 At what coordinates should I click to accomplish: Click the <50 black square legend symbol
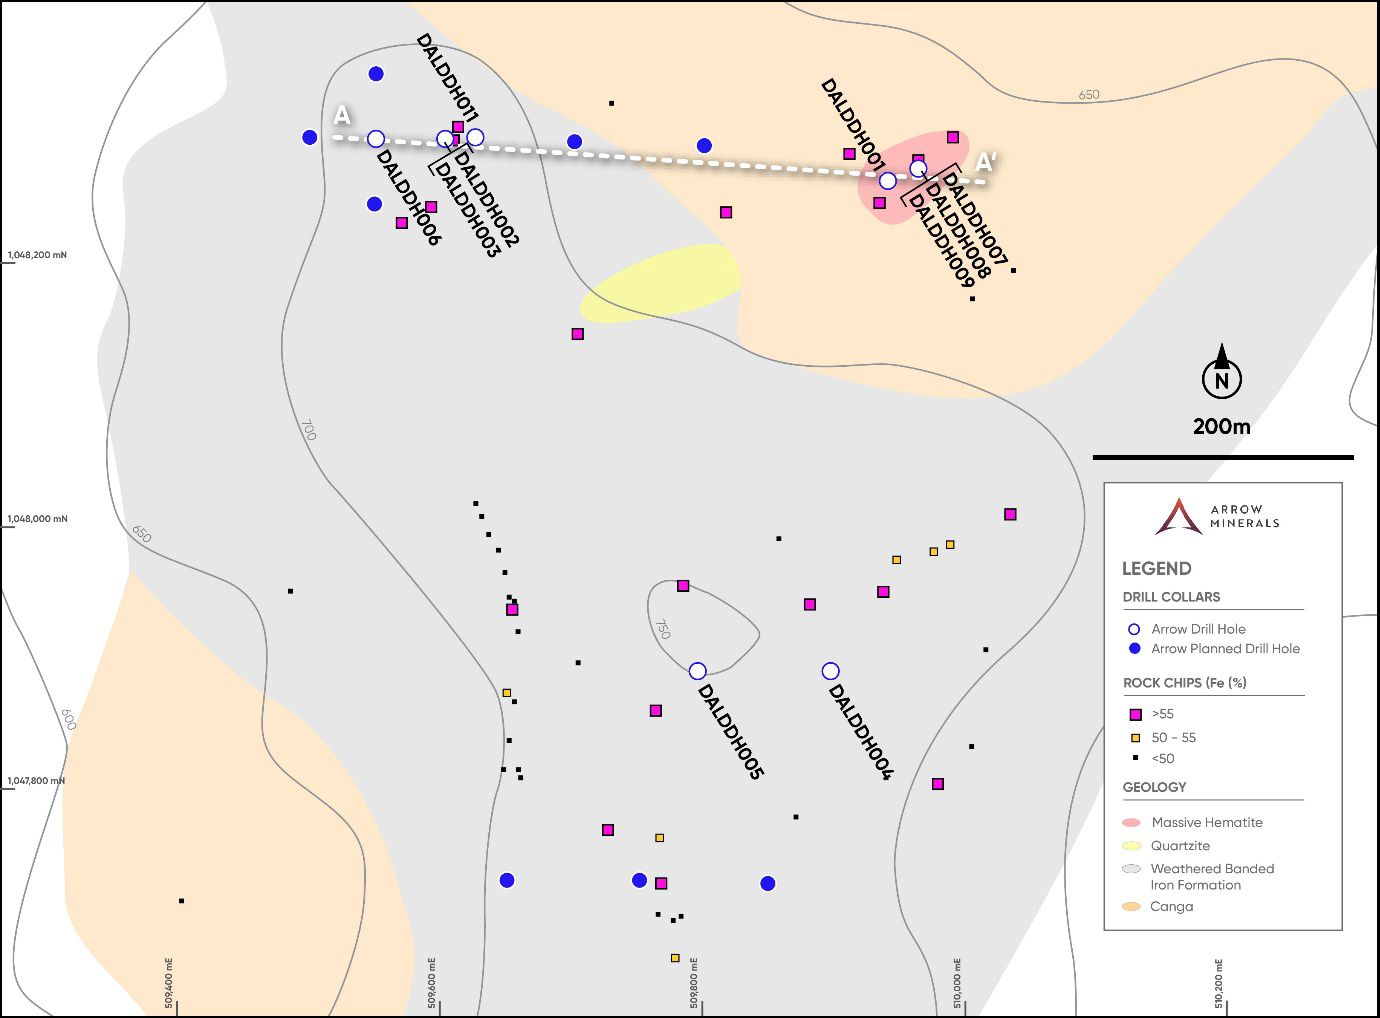pyautogui.click(x=1135, y=759)
